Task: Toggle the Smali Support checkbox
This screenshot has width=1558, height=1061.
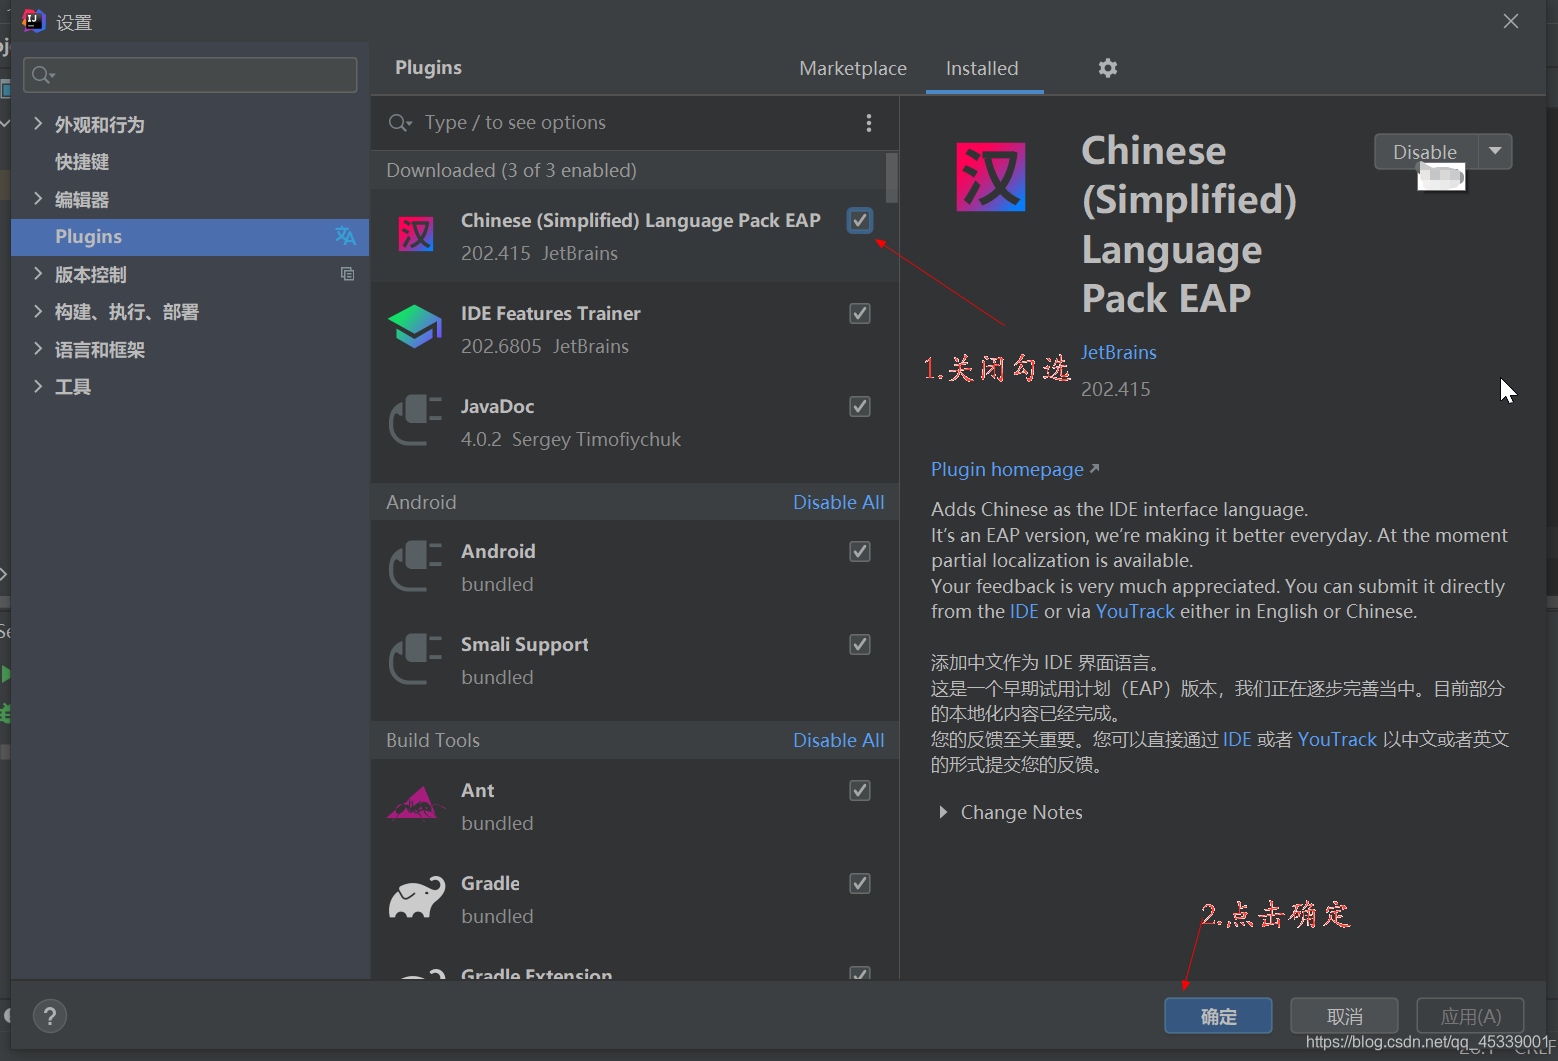Action: [860, 644]
